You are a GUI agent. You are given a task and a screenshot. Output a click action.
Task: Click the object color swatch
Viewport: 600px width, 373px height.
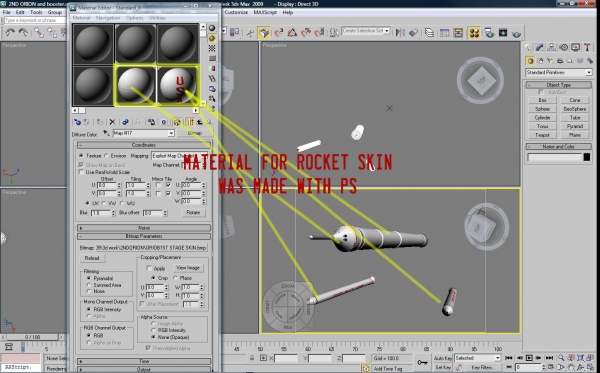pyautogui.click(x=587, y=157)
